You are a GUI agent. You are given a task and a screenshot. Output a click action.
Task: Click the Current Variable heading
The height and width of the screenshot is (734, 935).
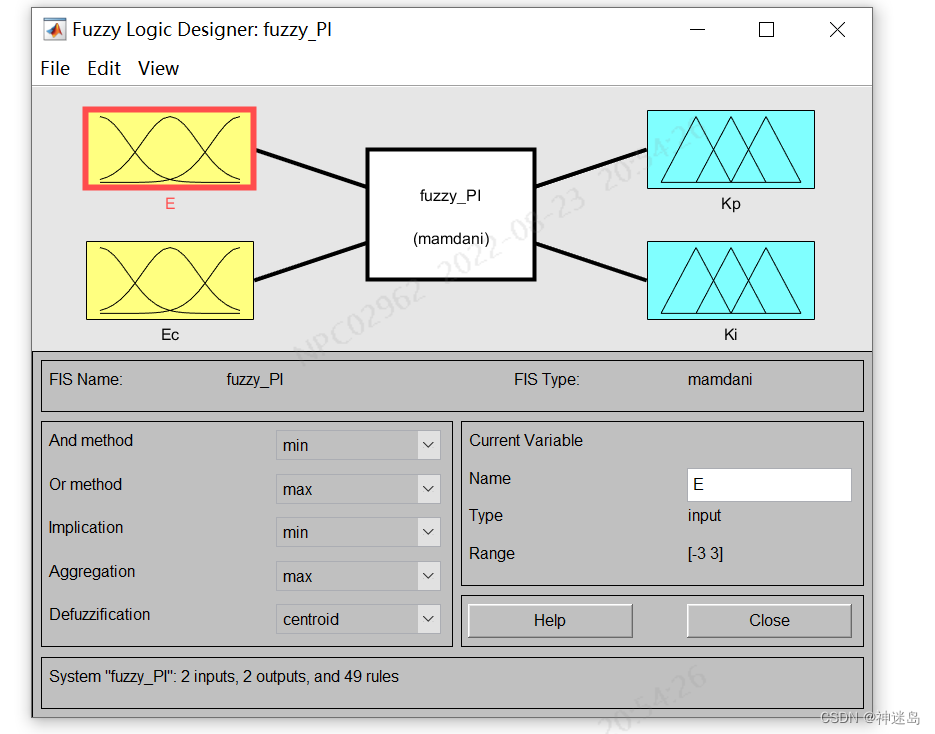point(526,440)
